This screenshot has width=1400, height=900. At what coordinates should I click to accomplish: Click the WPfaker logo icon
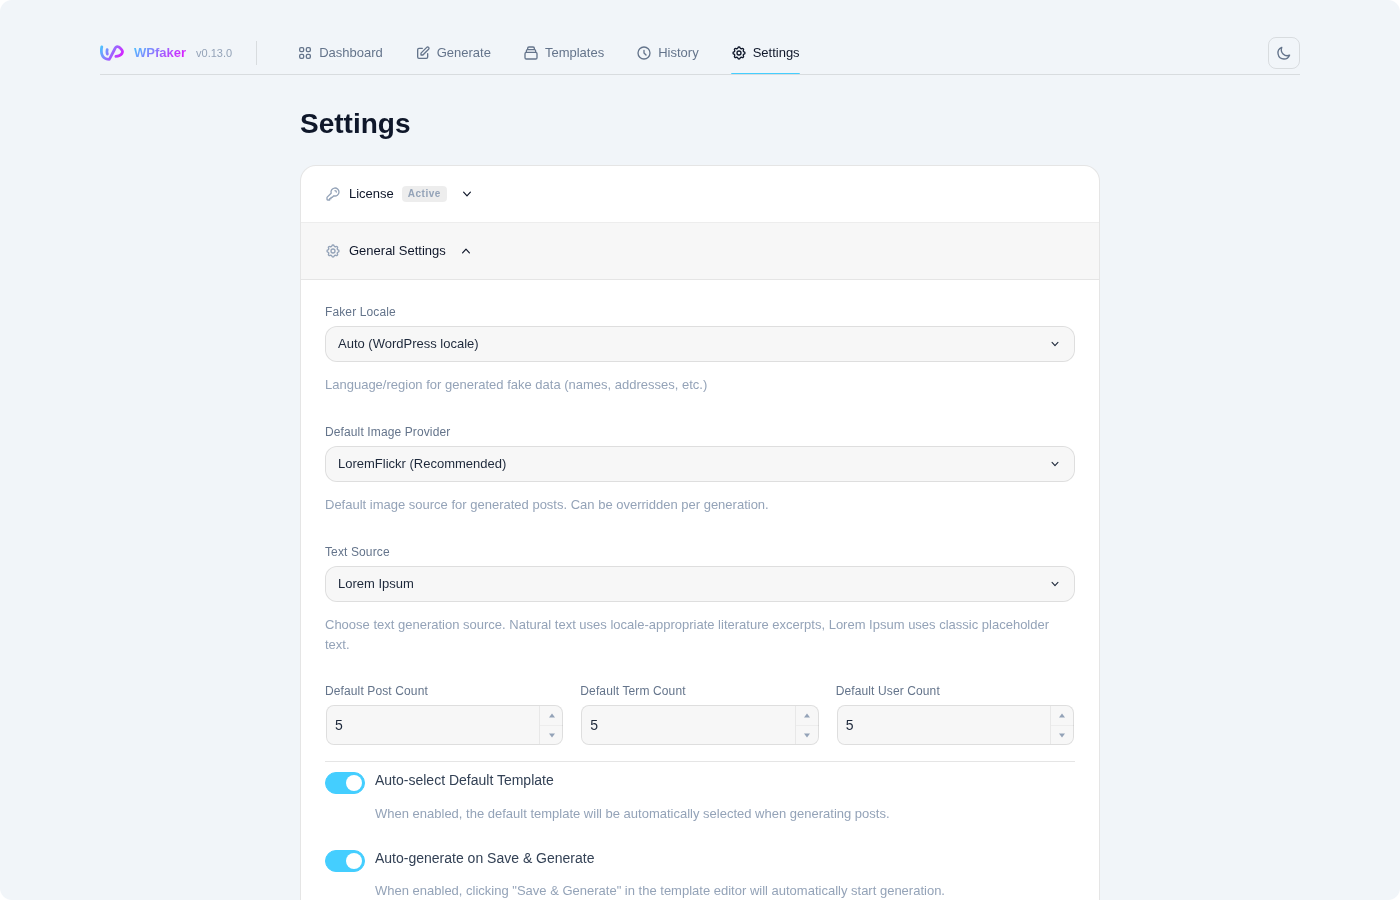pos(111,52)
